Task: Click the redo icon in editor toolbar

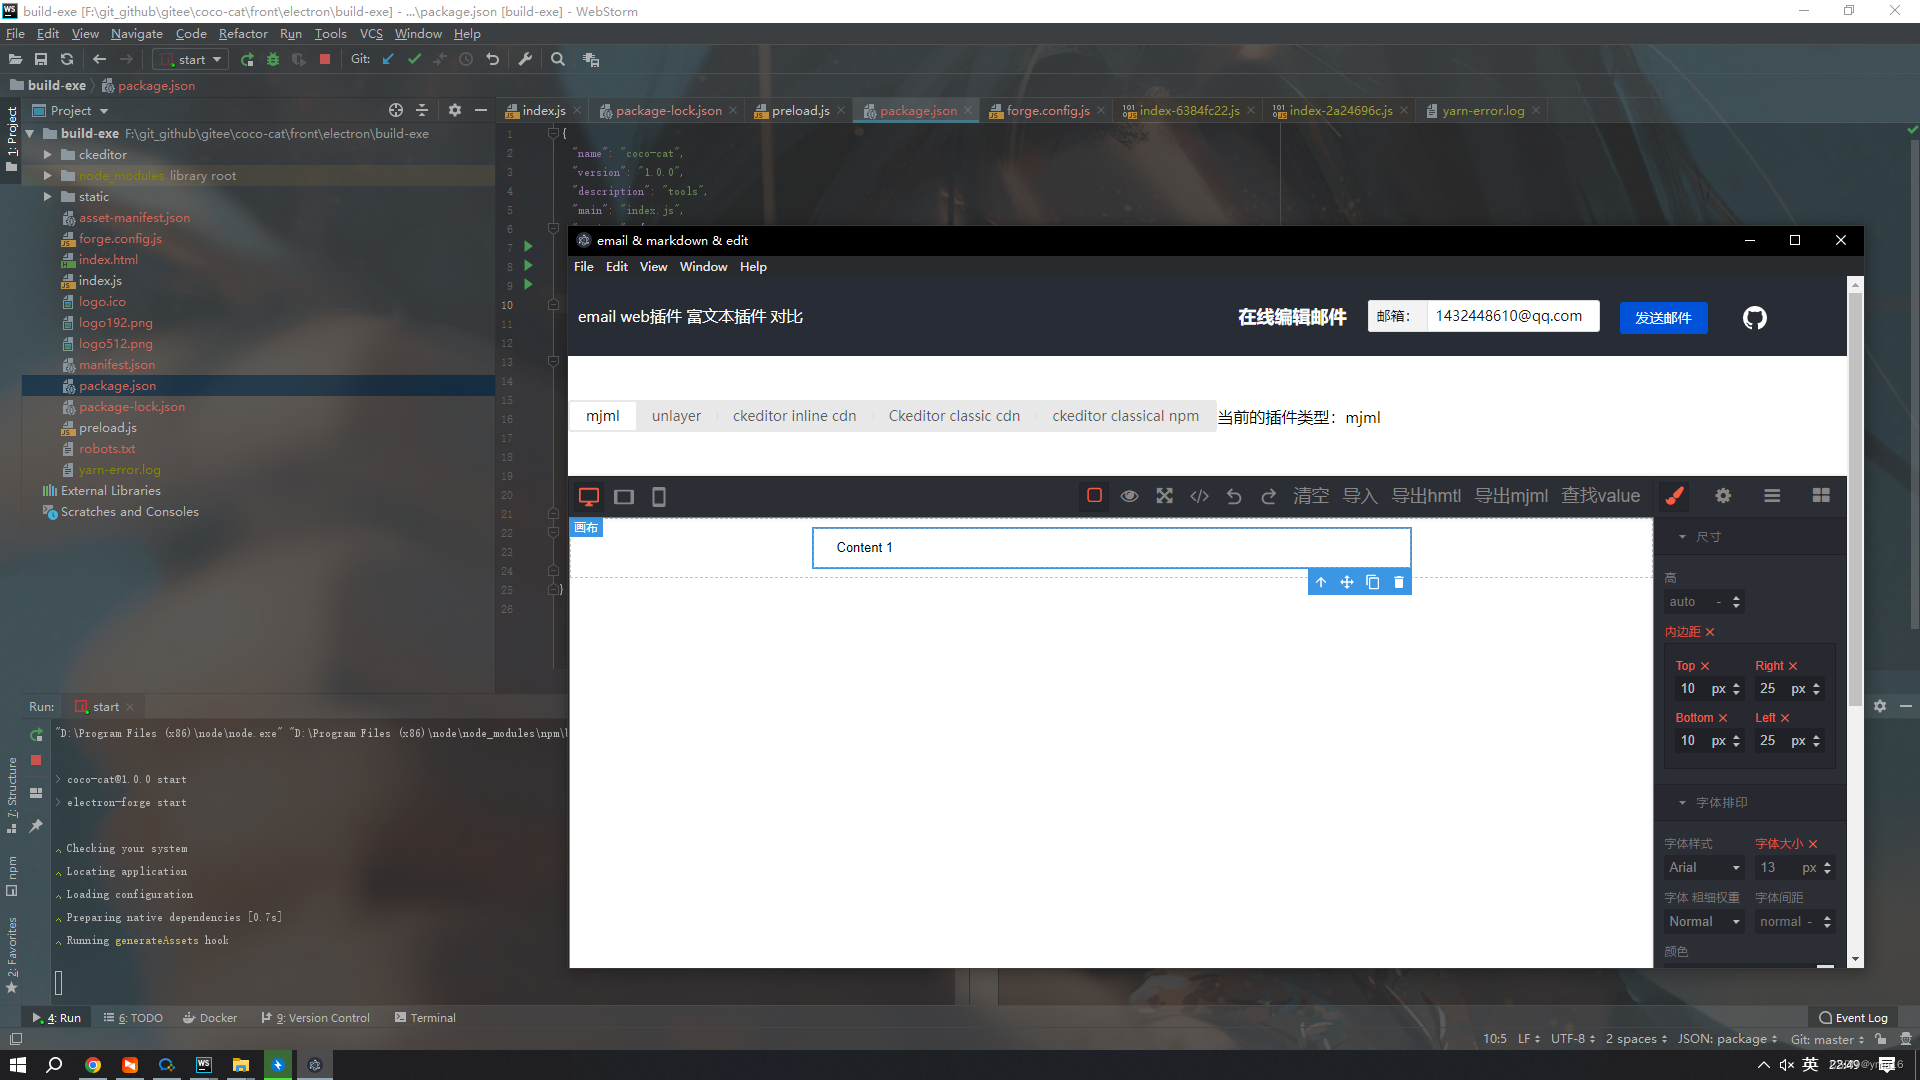Action: click(x=1269, y=495)
